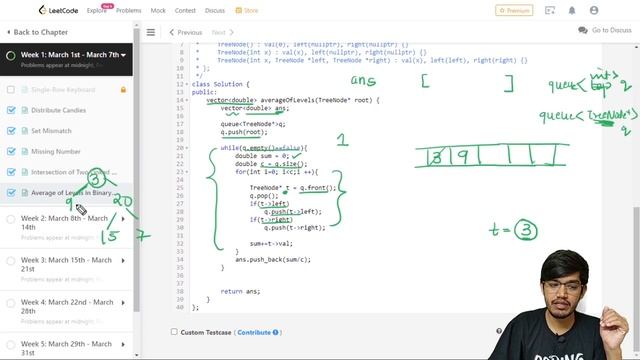The height and width of the screenshot is (360, 640).
Task: Toggle the Set Mismatch checkbox
Action: [11, 131]
